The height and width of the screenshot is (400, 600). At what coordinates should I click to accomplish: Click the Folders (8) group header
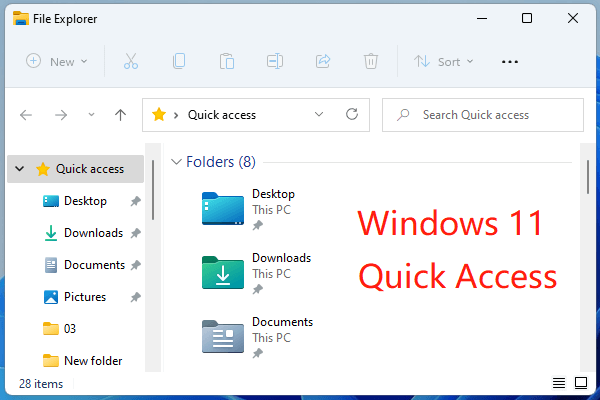pyautogui.click(x=221, y=162)
